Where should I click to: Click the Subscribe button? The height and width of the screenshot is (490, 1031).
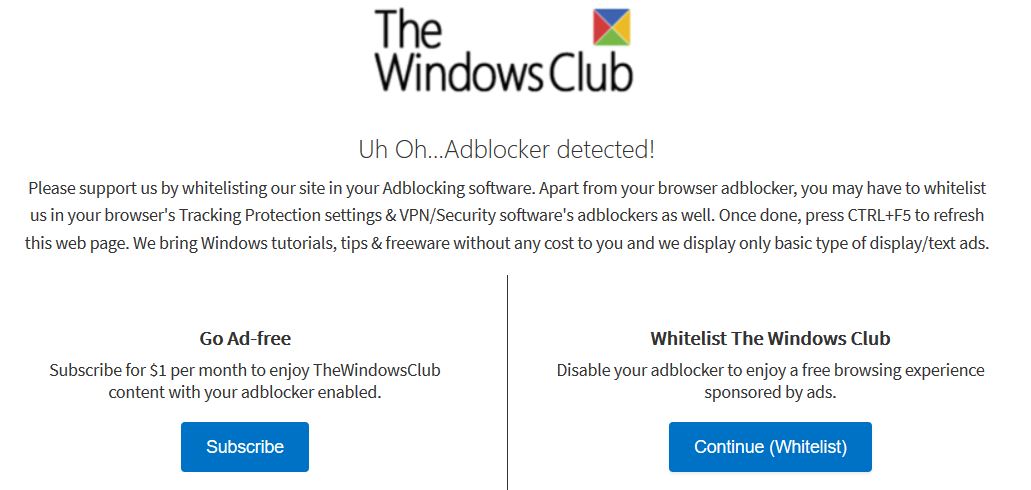[245, 447]
